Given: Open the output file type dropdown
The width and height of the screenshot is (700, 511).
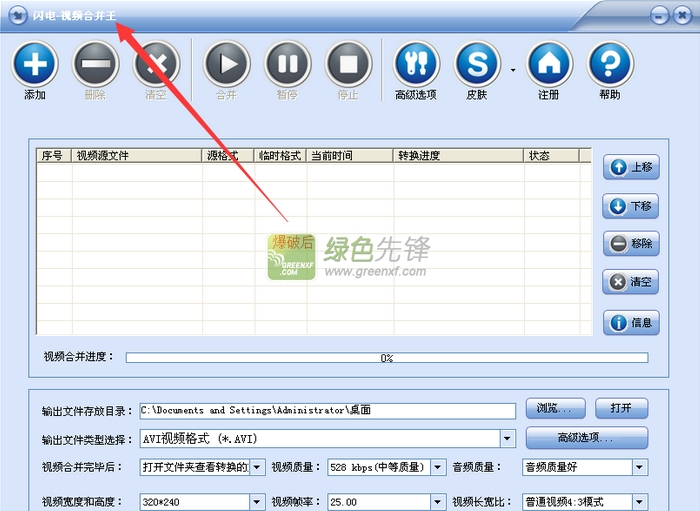Looking at the screenshot, I should (507, 439).
